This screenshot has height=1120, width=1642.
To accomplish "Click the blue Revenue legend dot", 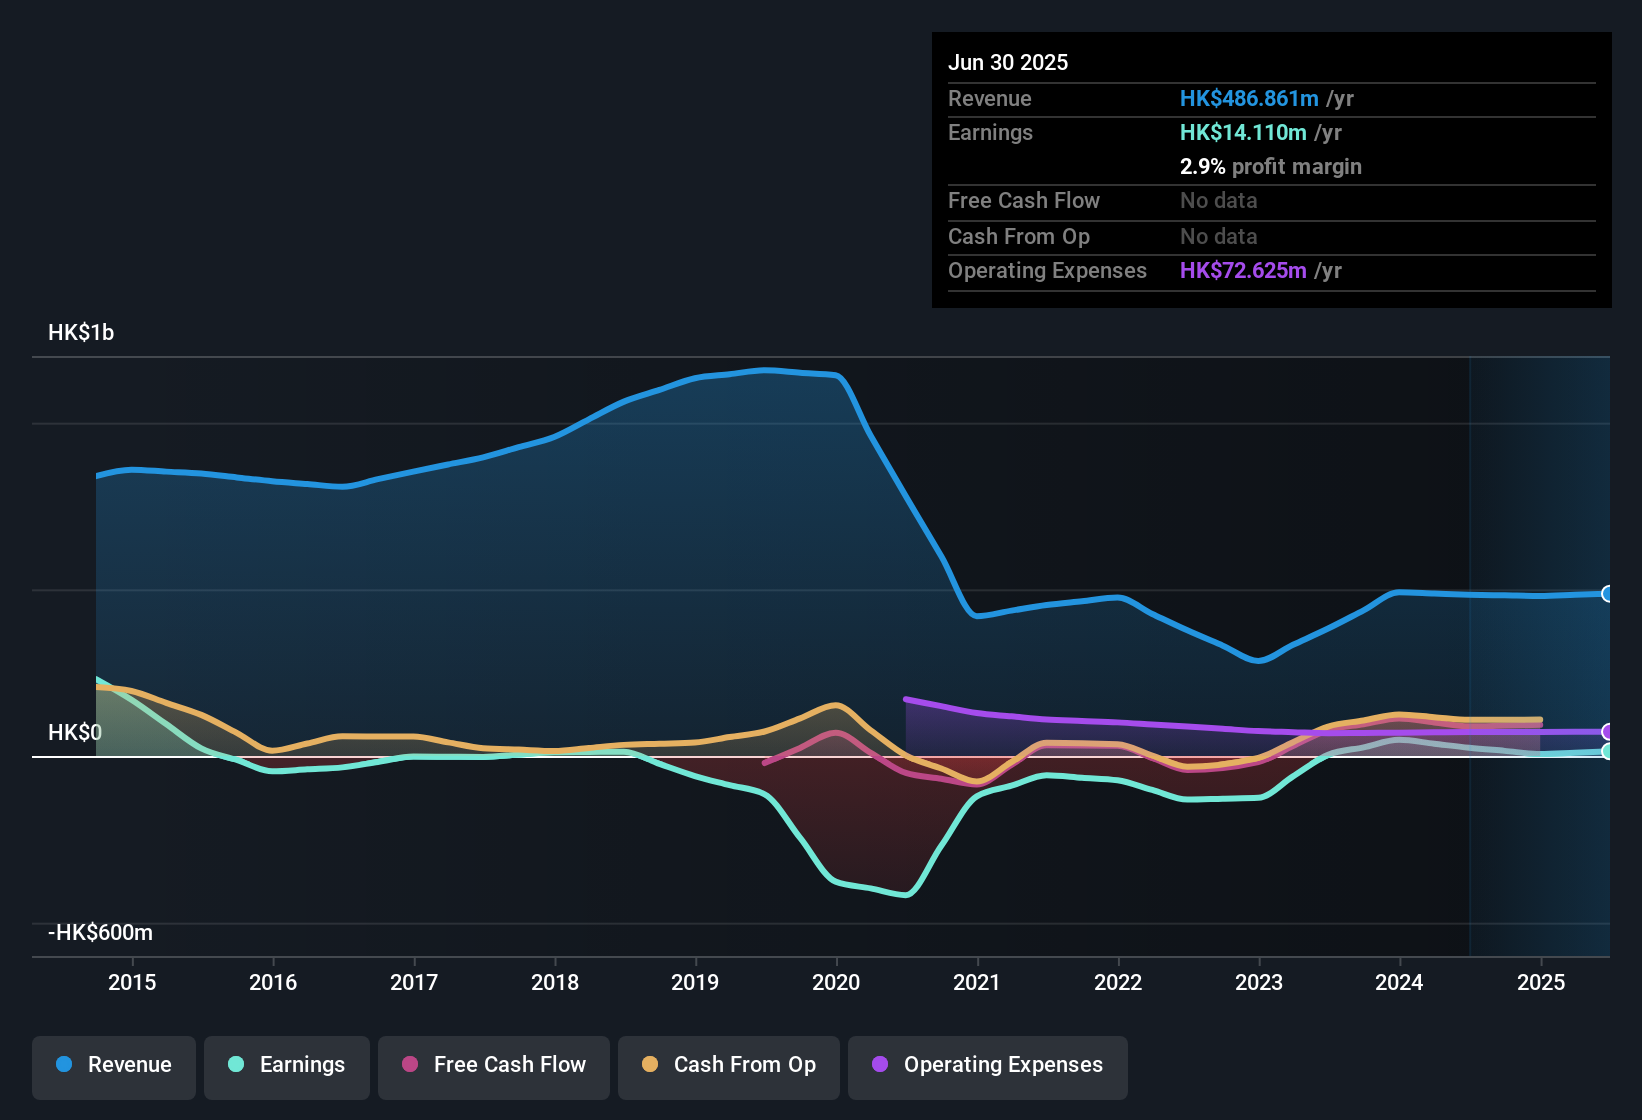I will 64,1065.
